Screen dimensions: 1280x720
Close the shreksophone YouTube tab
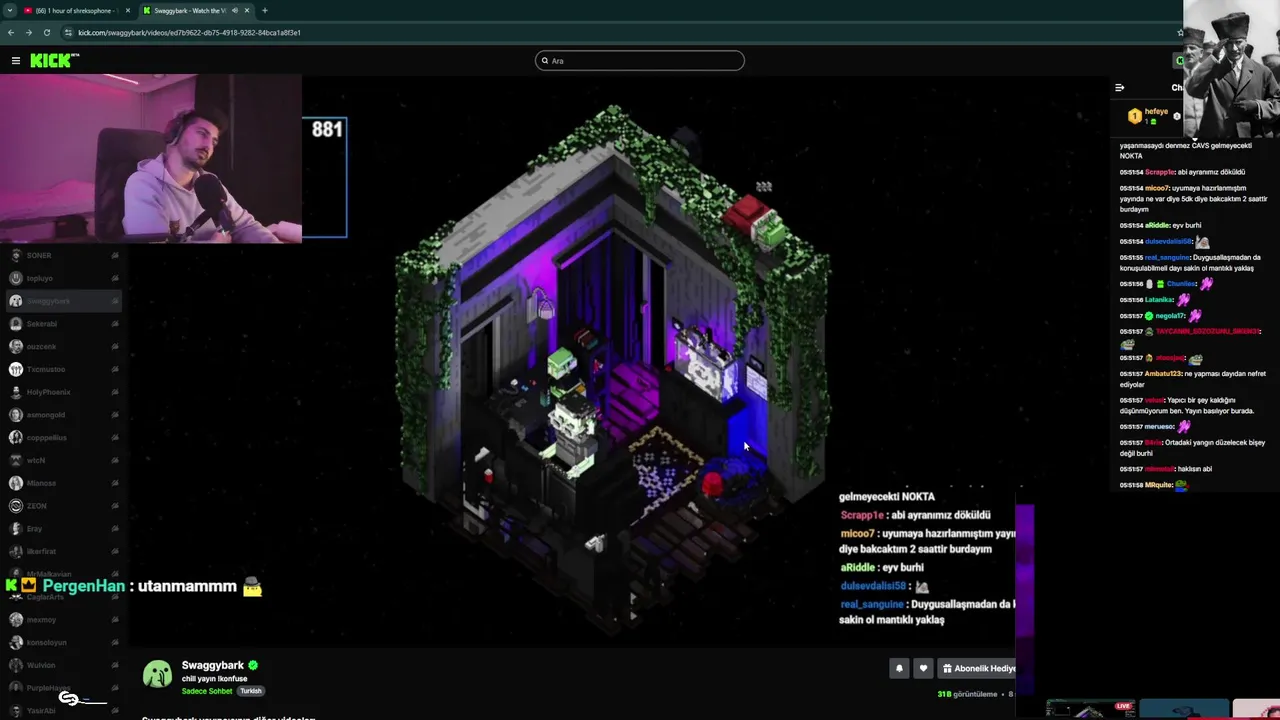(x=129, y=10)
